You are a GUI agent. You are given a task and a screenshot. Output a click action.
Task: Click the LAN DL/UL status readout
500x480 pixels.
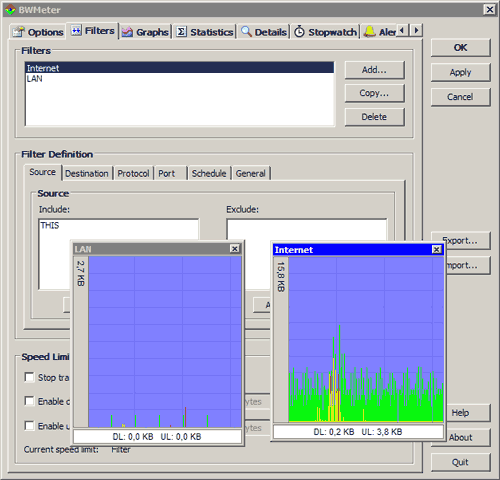point(157,437)
